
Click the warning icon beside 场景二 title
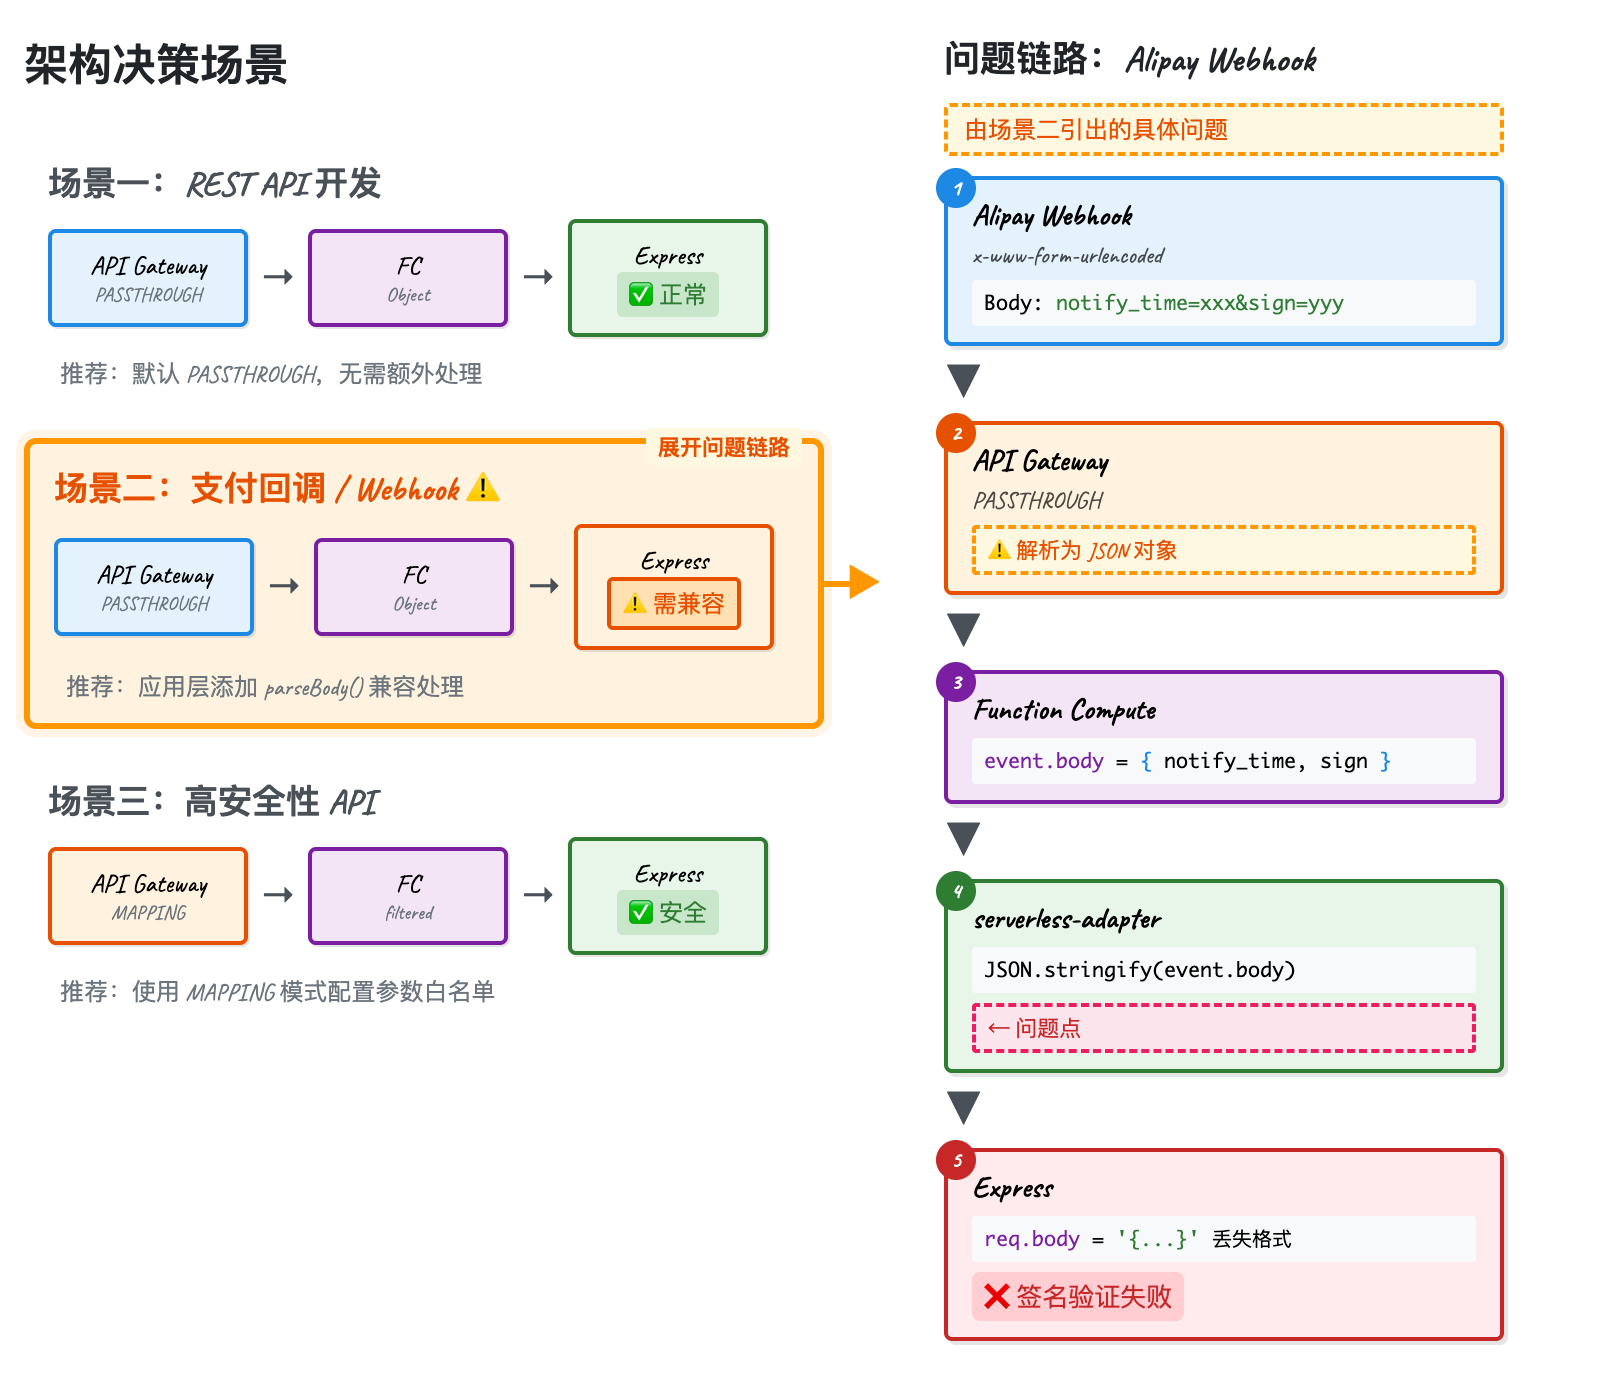[x=485, y=488]
